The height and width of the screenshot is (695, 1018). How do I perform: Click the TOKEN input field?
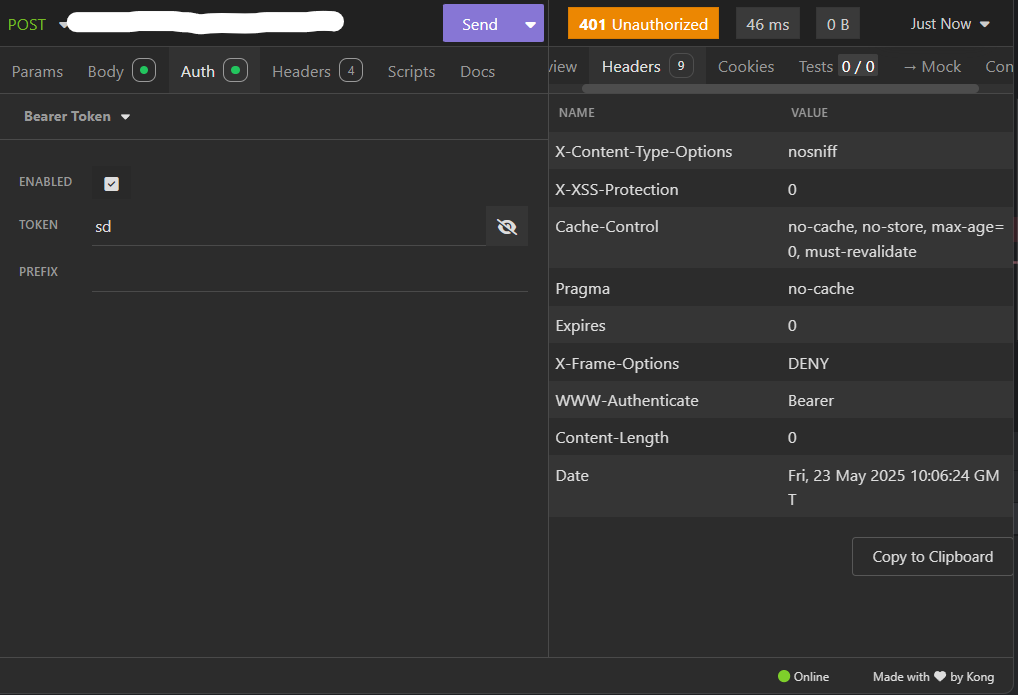pos(289,226)
